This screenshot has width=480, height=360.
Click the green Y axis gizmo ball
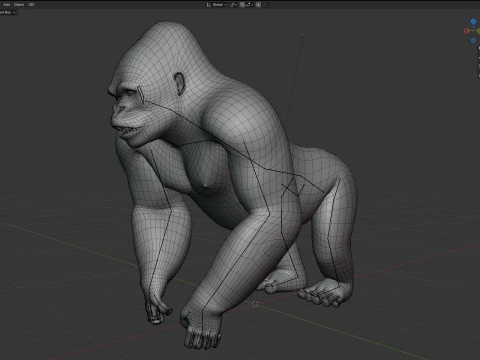[x=479, y=31]
